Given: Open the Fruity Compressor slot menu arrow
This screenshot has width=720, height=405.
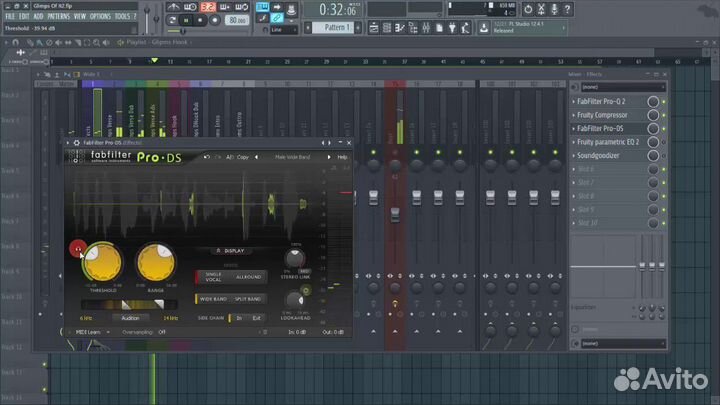Looking at the screenshot, I should coord(575,115).
